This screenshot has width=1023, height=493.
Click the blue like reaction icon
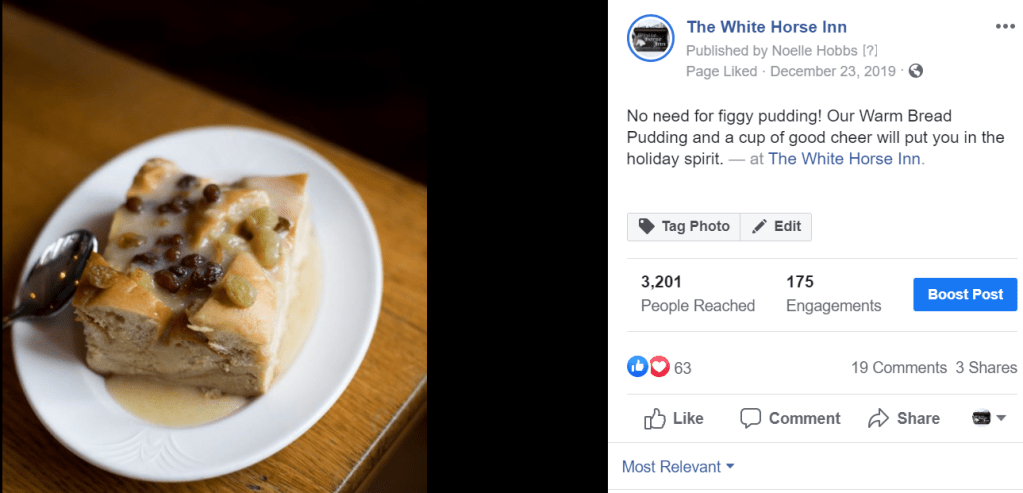(637, 367)
